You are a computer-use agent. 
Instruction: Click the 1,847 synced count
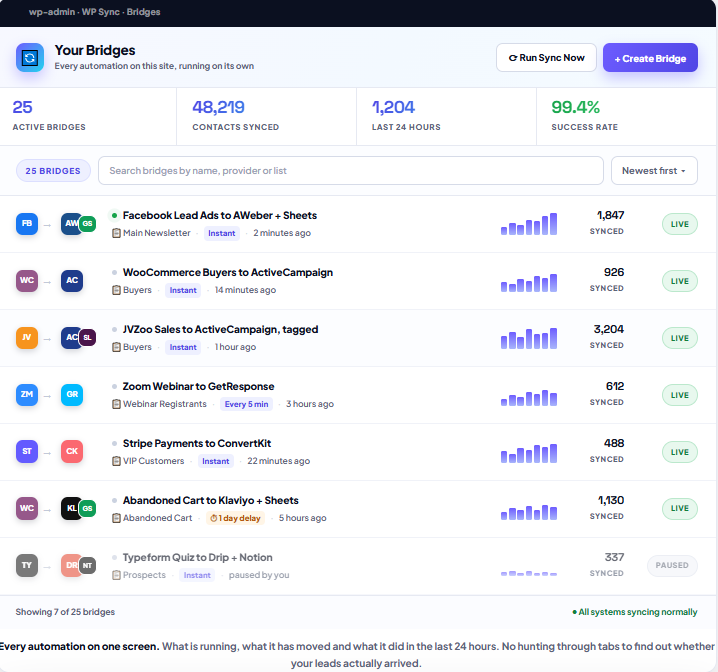click(x=610, y=215)
